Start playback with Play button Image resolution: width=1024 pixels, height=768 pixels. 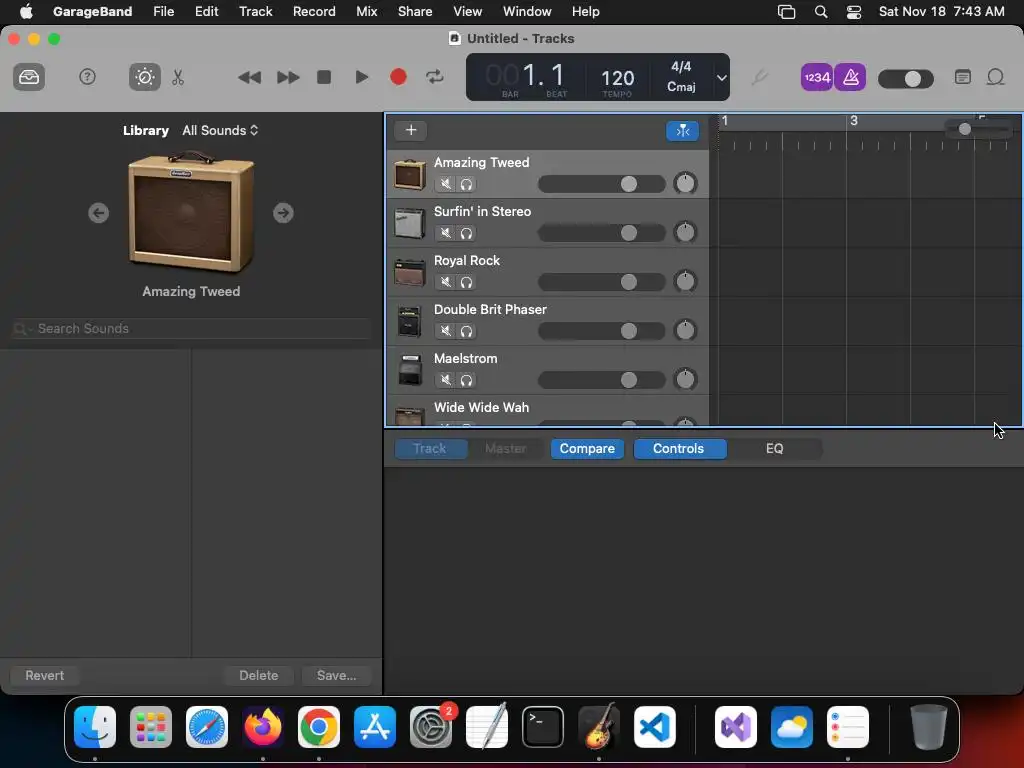361,78
